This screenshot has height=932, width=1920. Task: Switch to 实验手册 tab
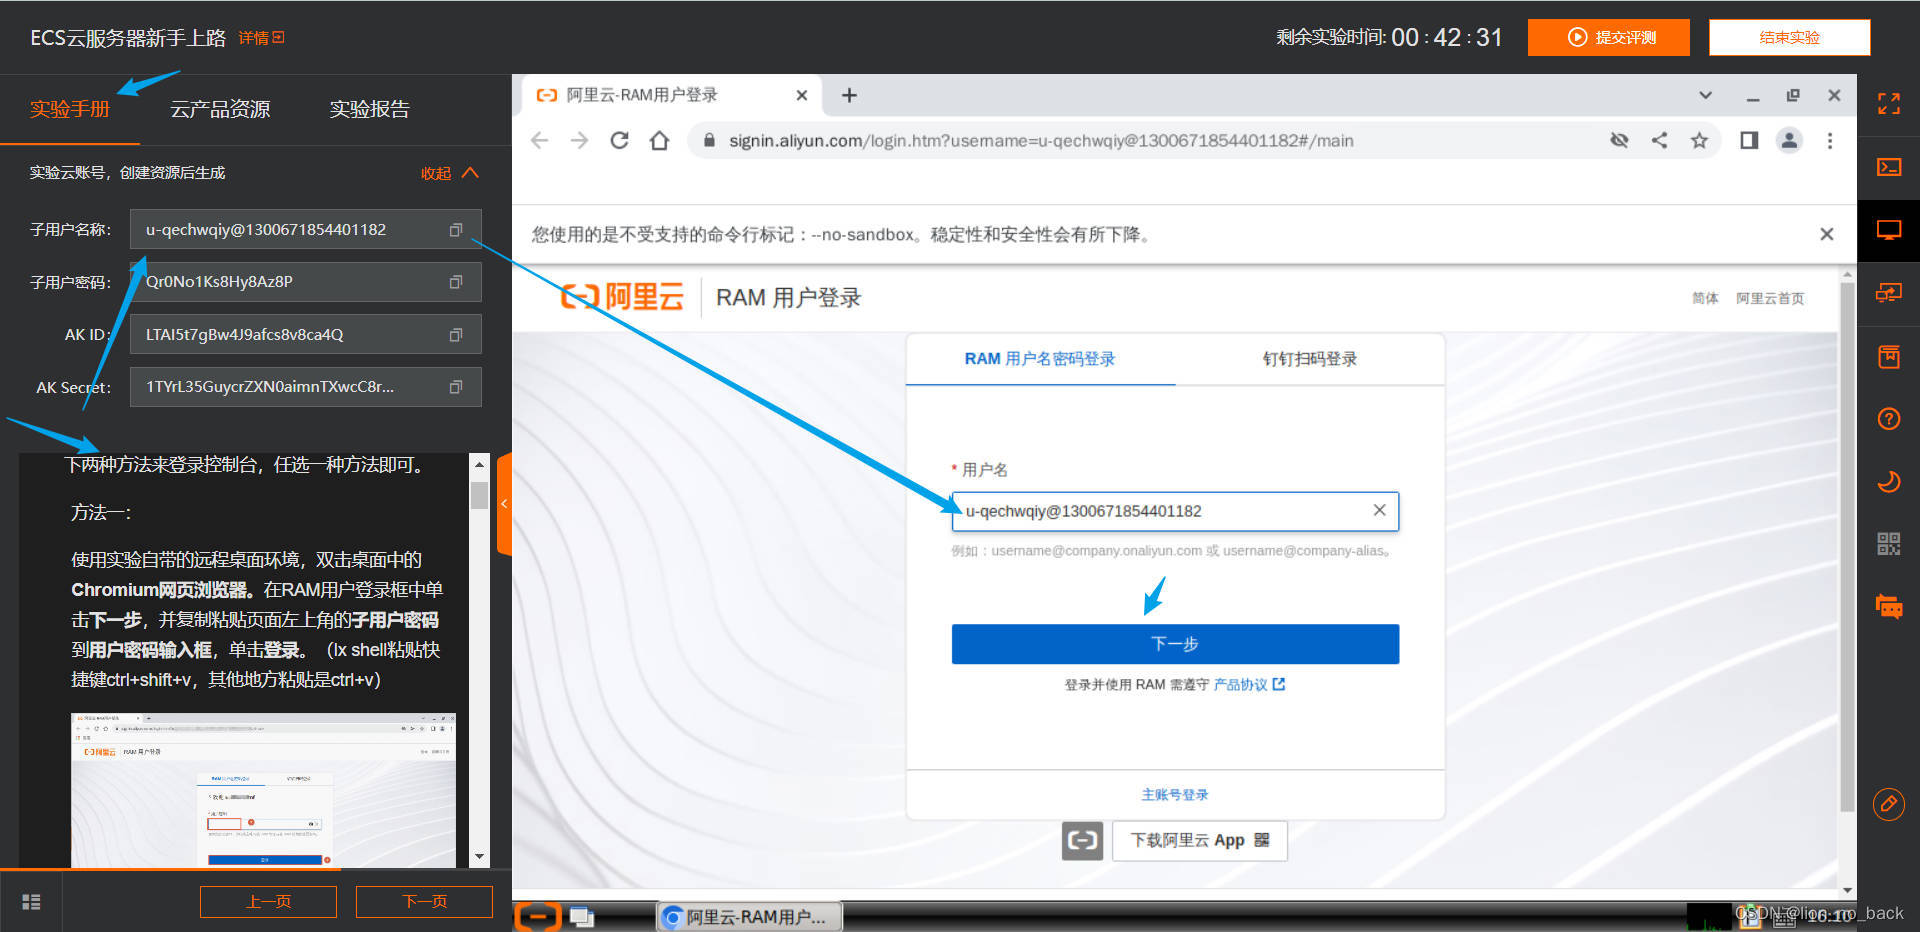coord(69,109)
